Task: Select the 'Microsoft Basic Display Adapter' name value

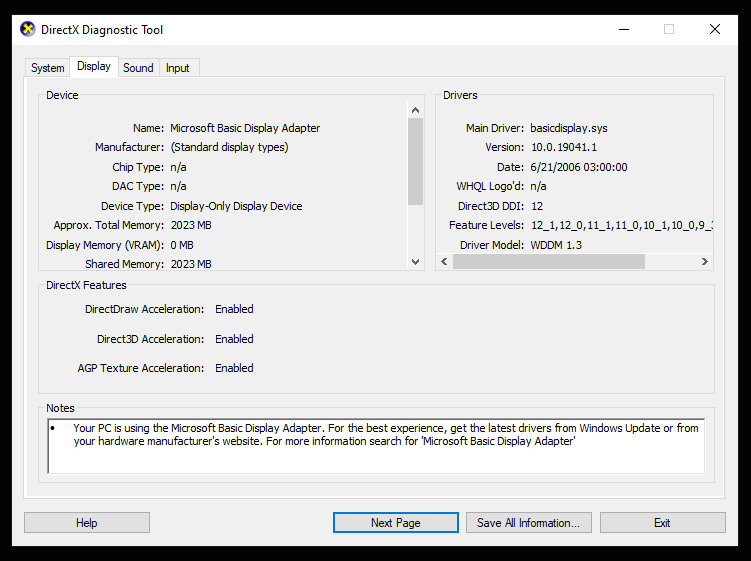Action: click(x=245, y=128)
